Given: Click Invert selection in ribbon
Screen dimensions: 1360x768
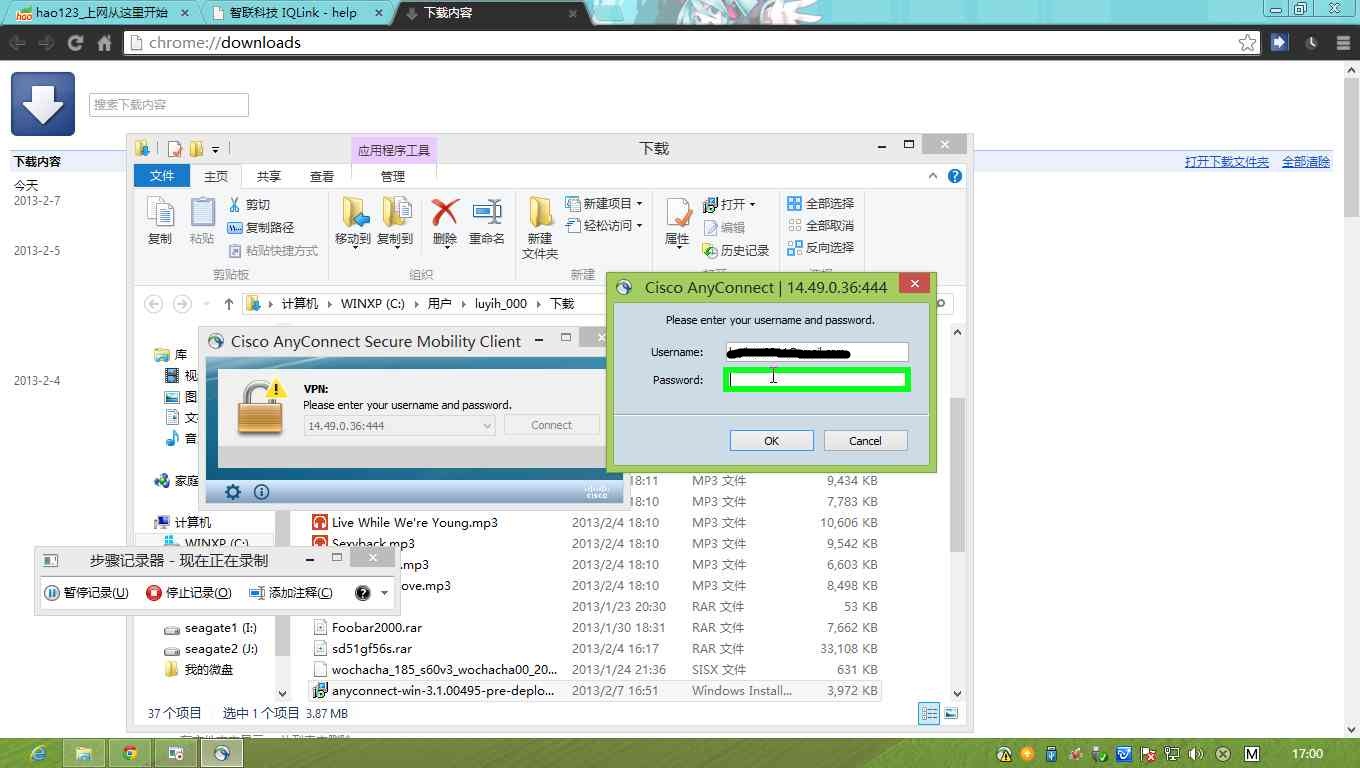Looking at the screenshot, I should (x=820, y=247).
